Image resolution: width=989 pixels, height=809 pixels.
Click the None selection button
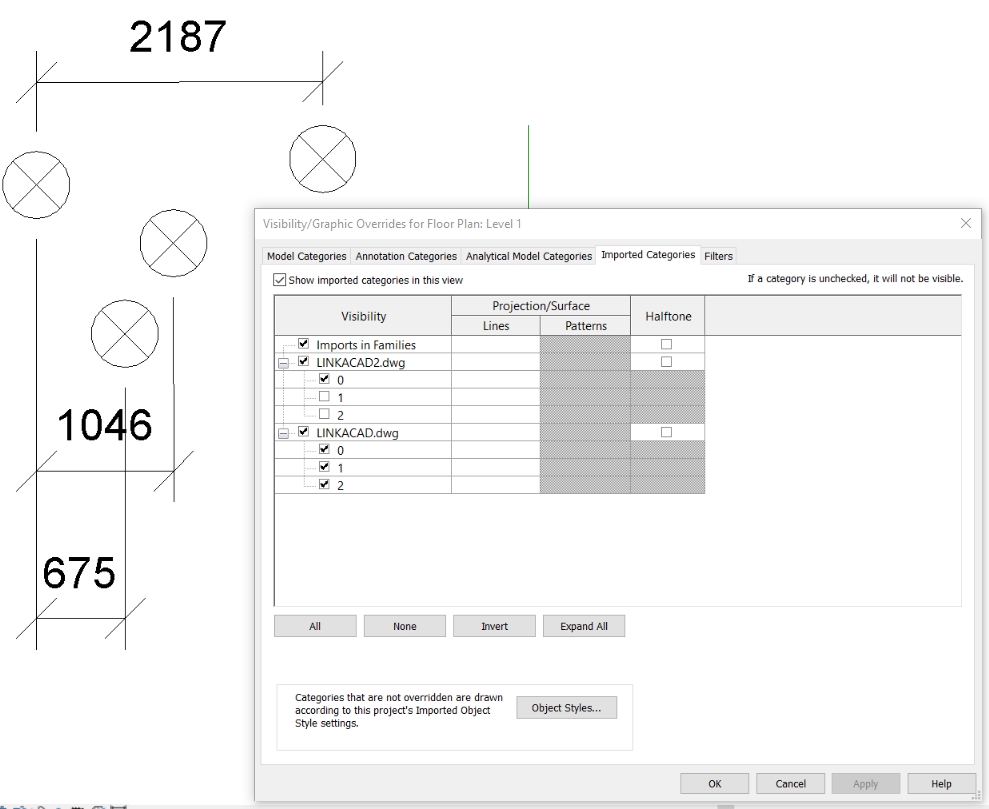click(x=404, y=626)
